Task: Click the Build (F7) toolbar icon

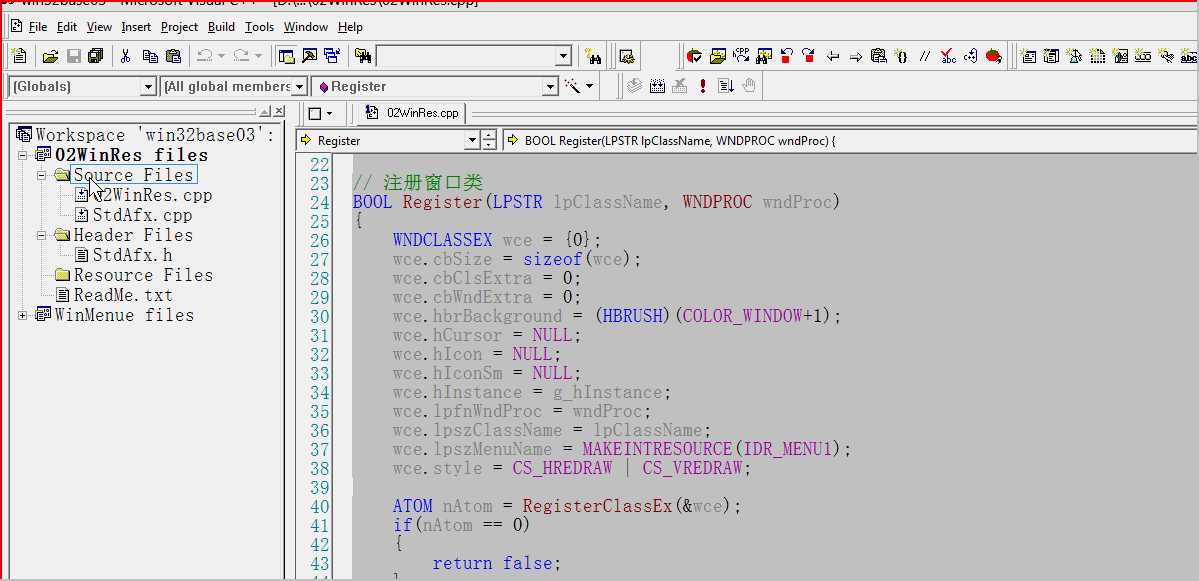Action: (x=657, y=86)
